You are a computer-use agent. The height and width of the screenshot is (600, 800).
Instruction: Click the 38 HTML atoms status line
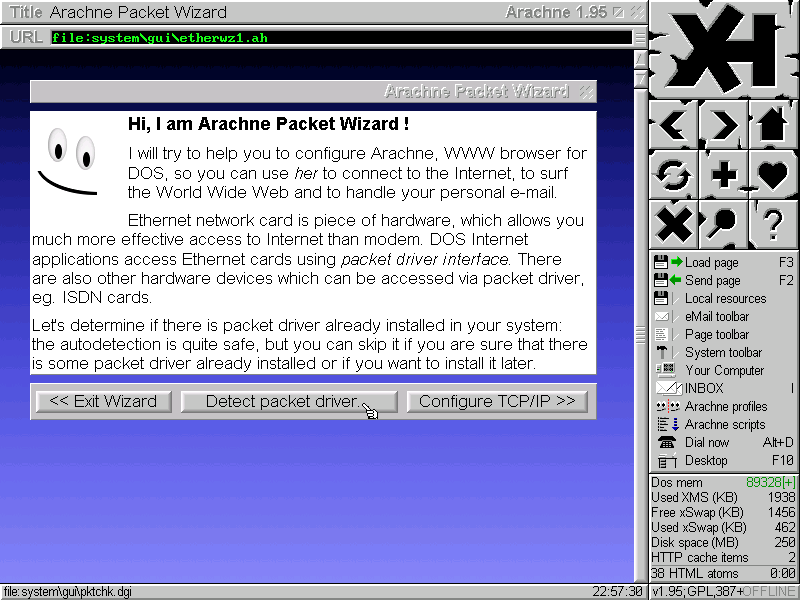click(x=723, y=573)
